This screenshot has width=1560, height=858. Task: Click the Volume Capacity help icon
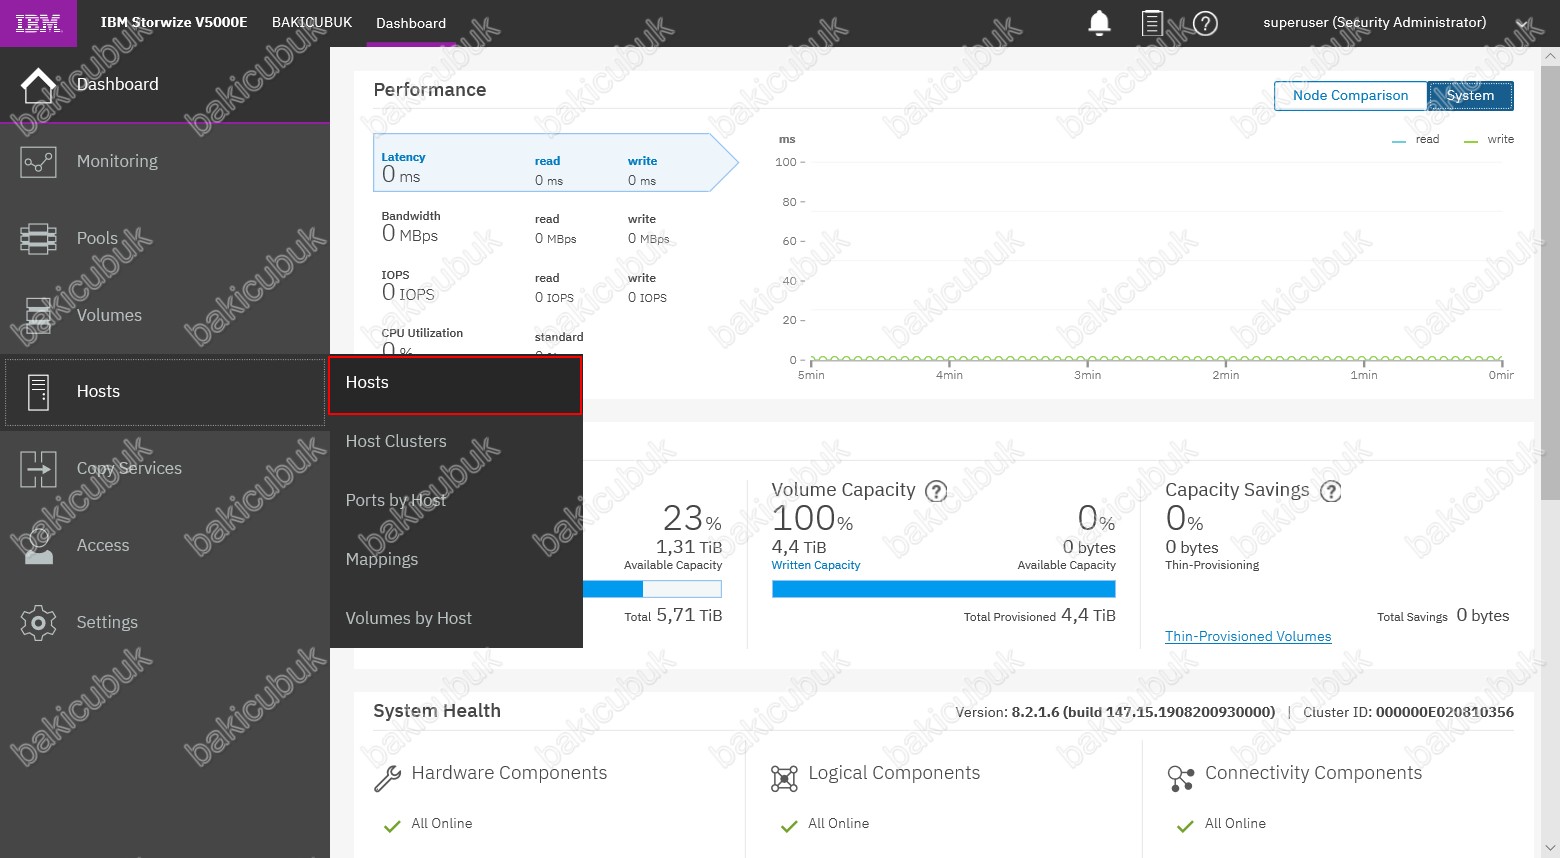point(936,491)
